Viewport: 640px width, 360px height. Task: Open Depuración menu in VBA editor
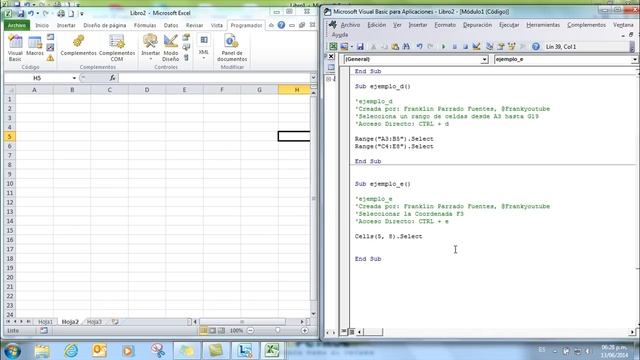(x=477, y=25)
